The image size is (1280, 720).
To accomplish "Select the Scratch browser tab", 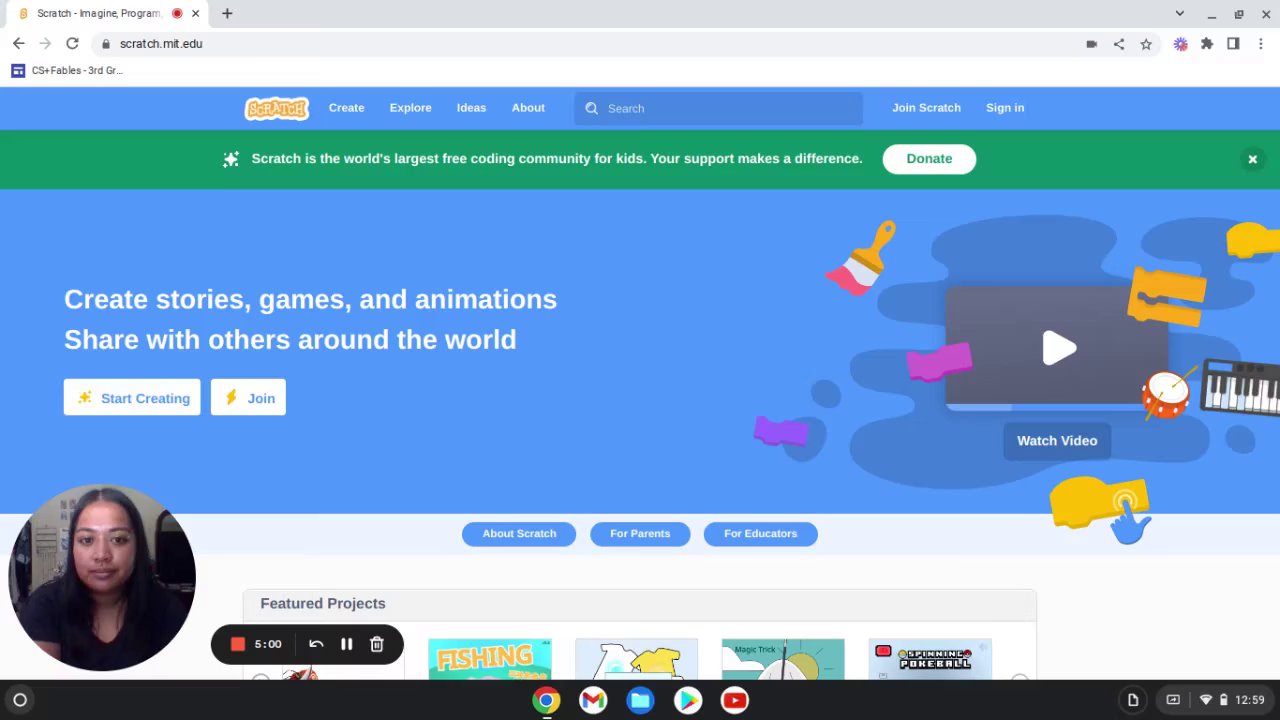I will pyautogui.click(x=108, y=14).
